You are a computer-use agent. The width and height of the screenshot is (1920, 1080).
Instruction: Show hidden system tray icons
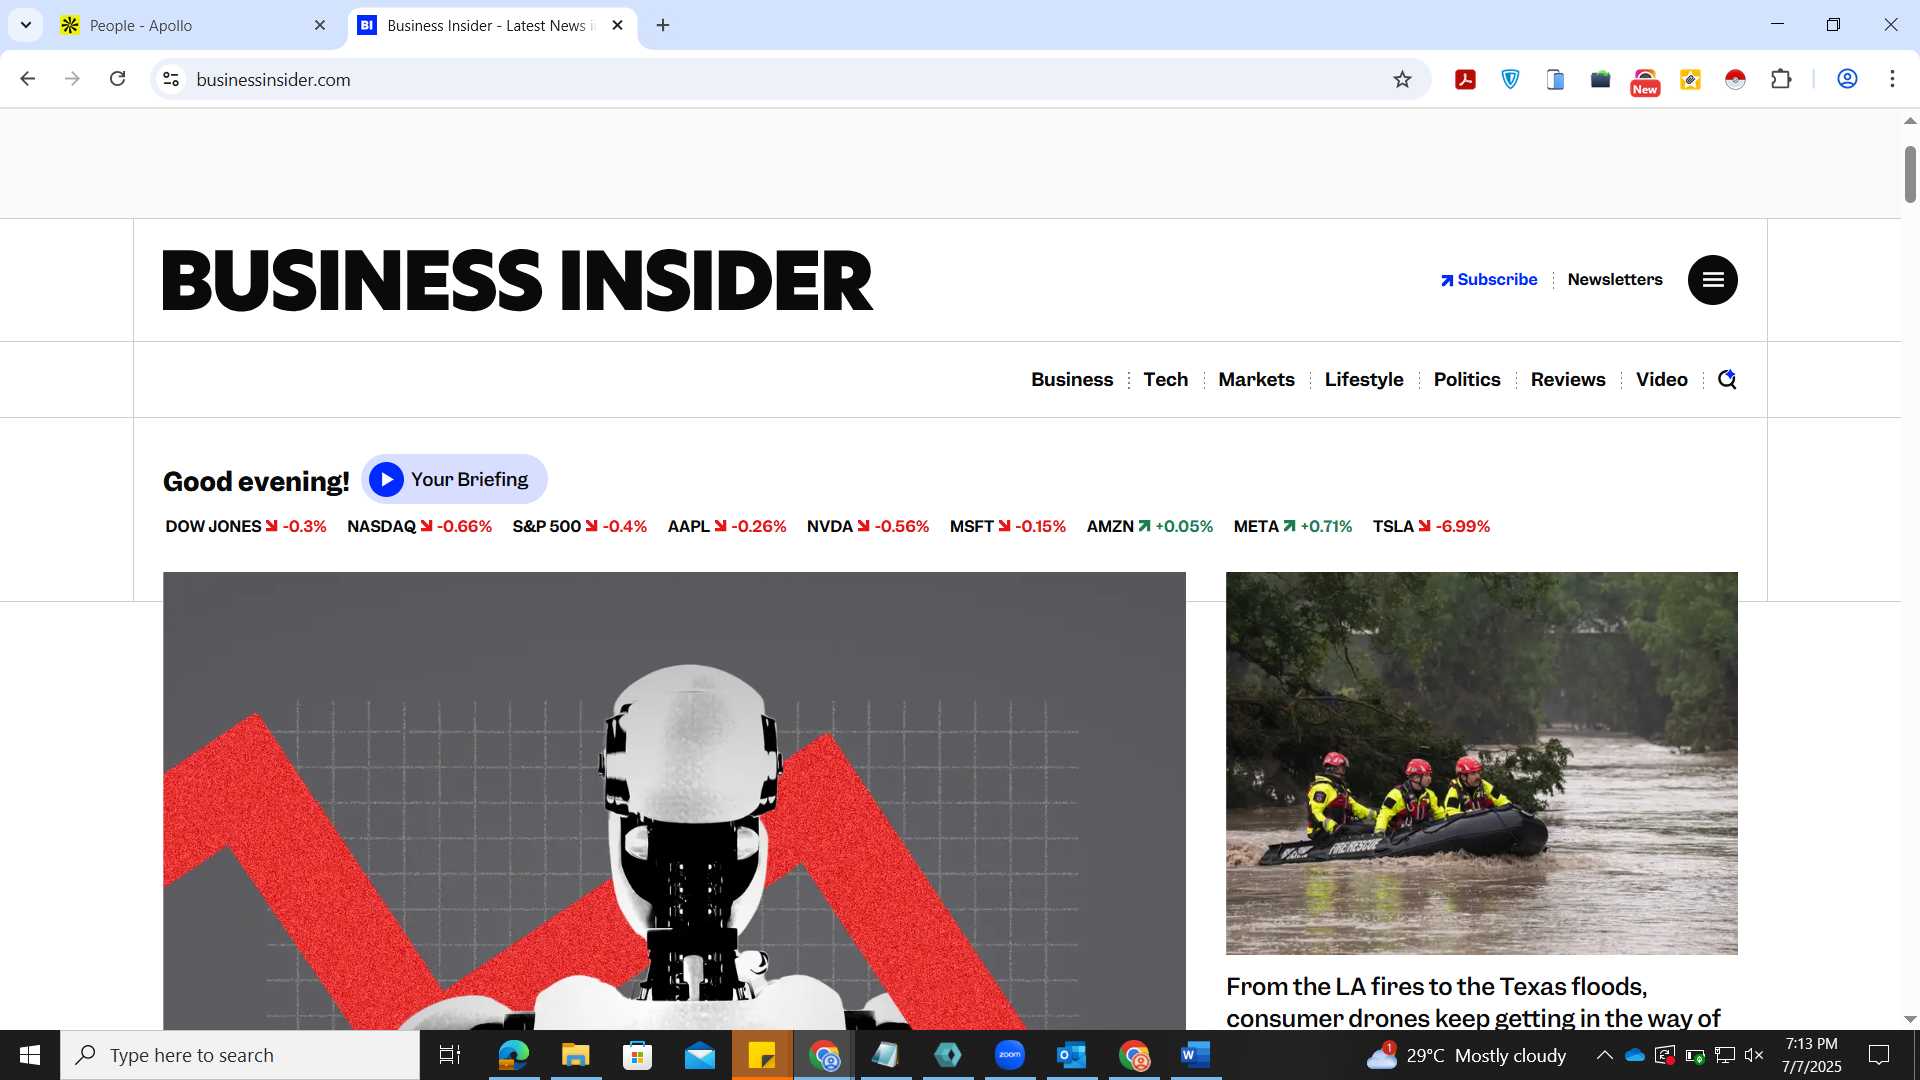tap(1604, 1055)
